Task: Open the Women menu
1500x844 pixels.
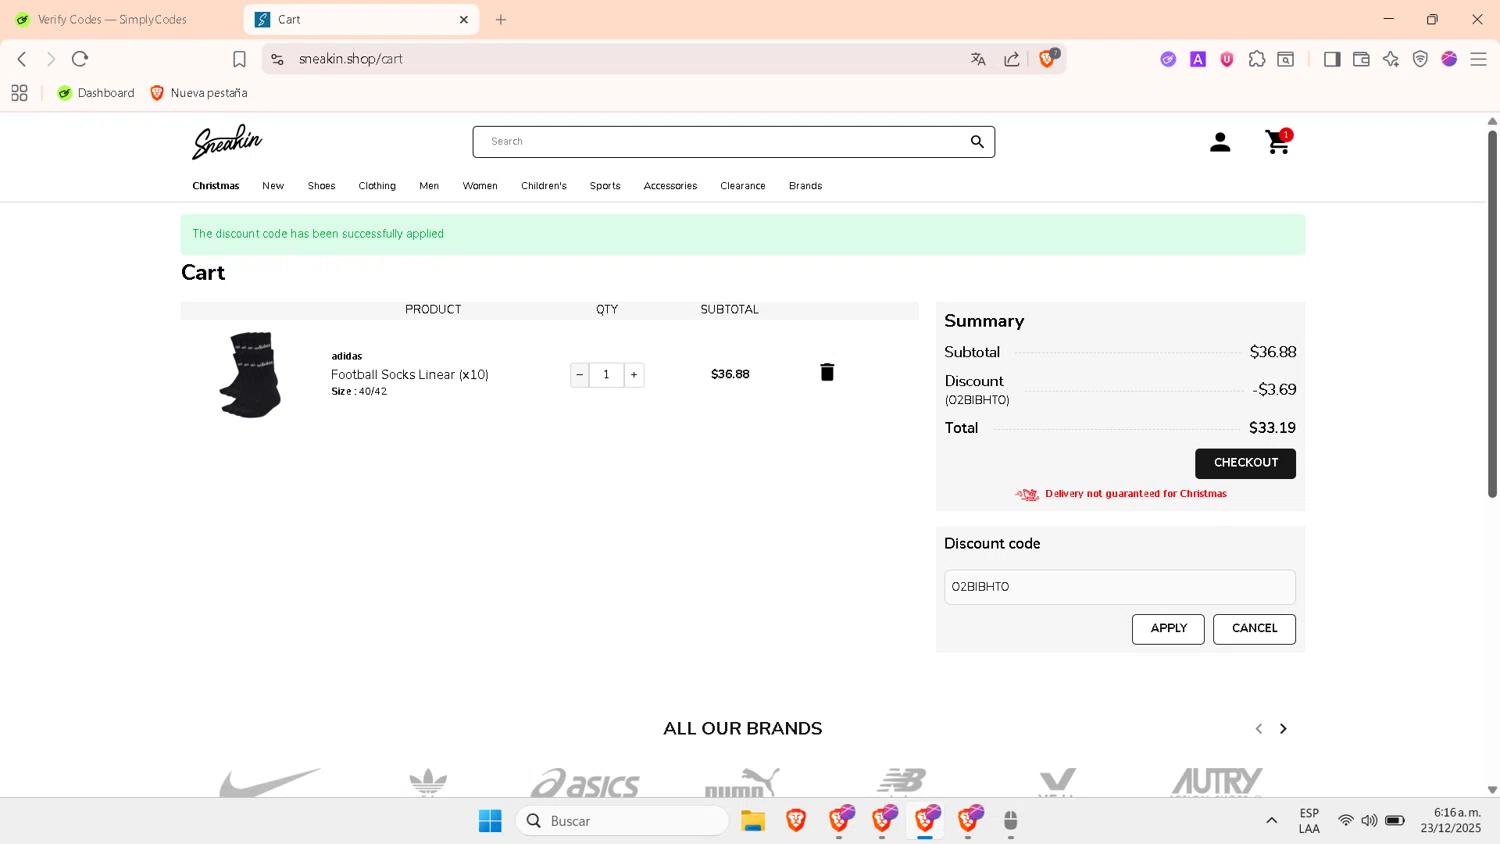Action: (480, 186)
